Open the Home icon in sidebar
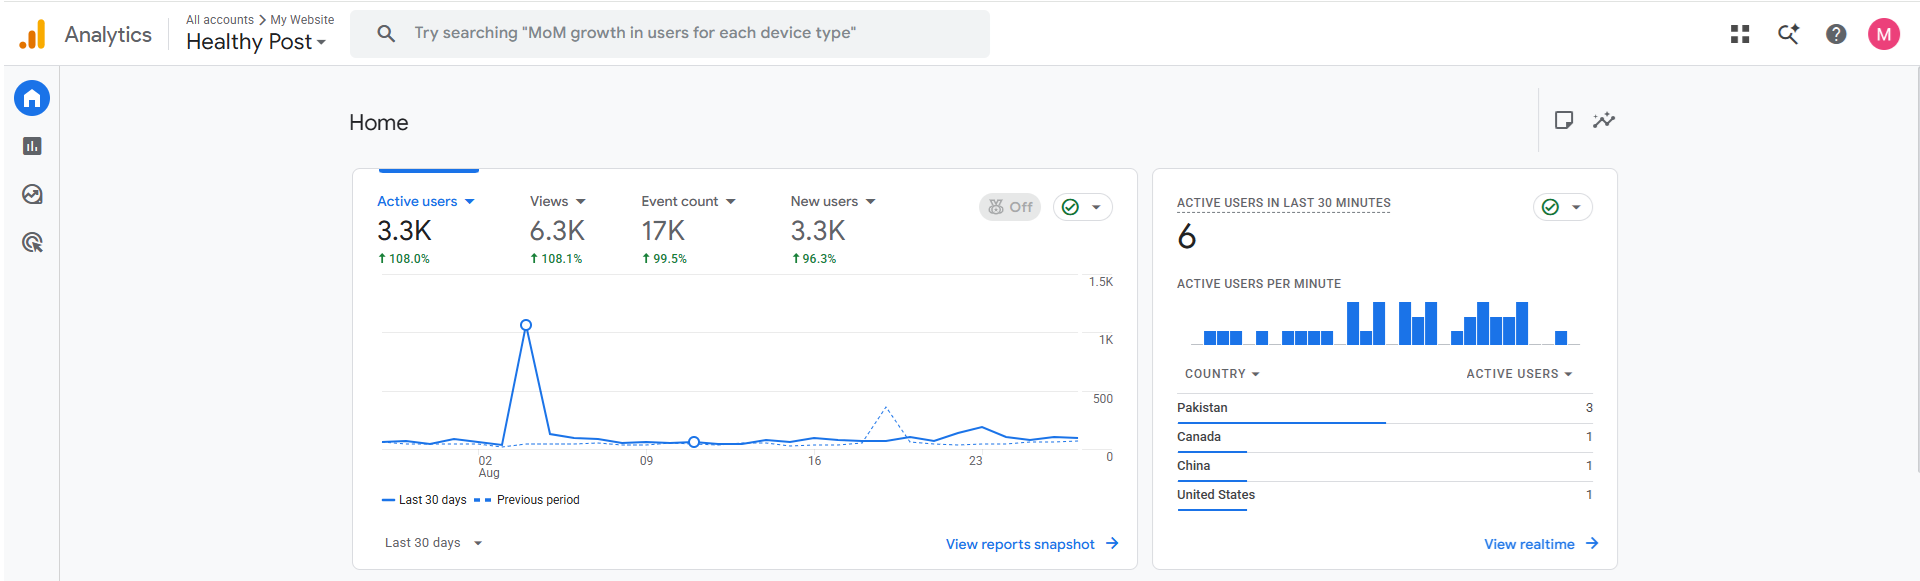The image size is (1920, 581). (32, 98)
